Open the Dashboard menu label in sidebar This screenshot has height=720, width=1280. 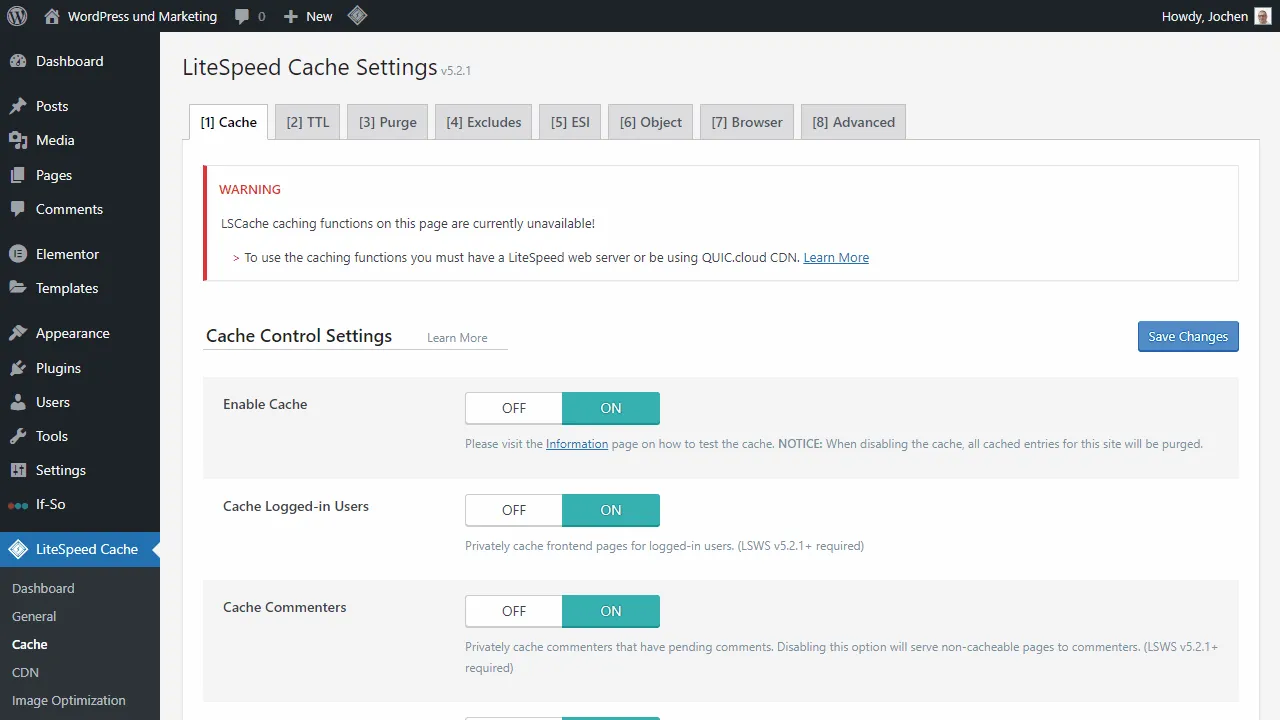click(69, 61)
